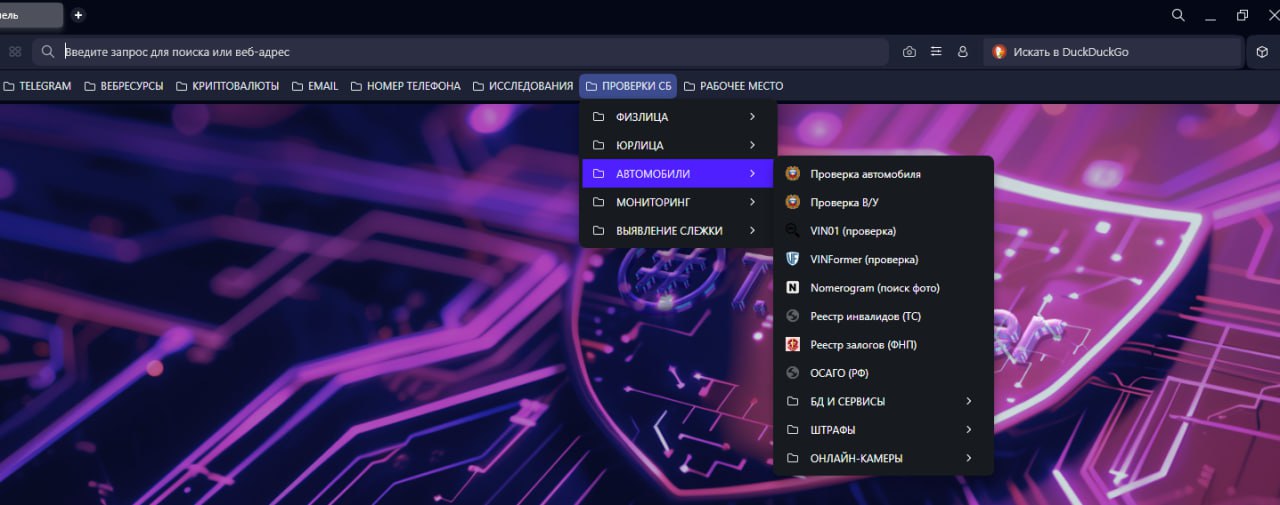Click the address bar input field
1280x505 pixels.
coord(470,52)
